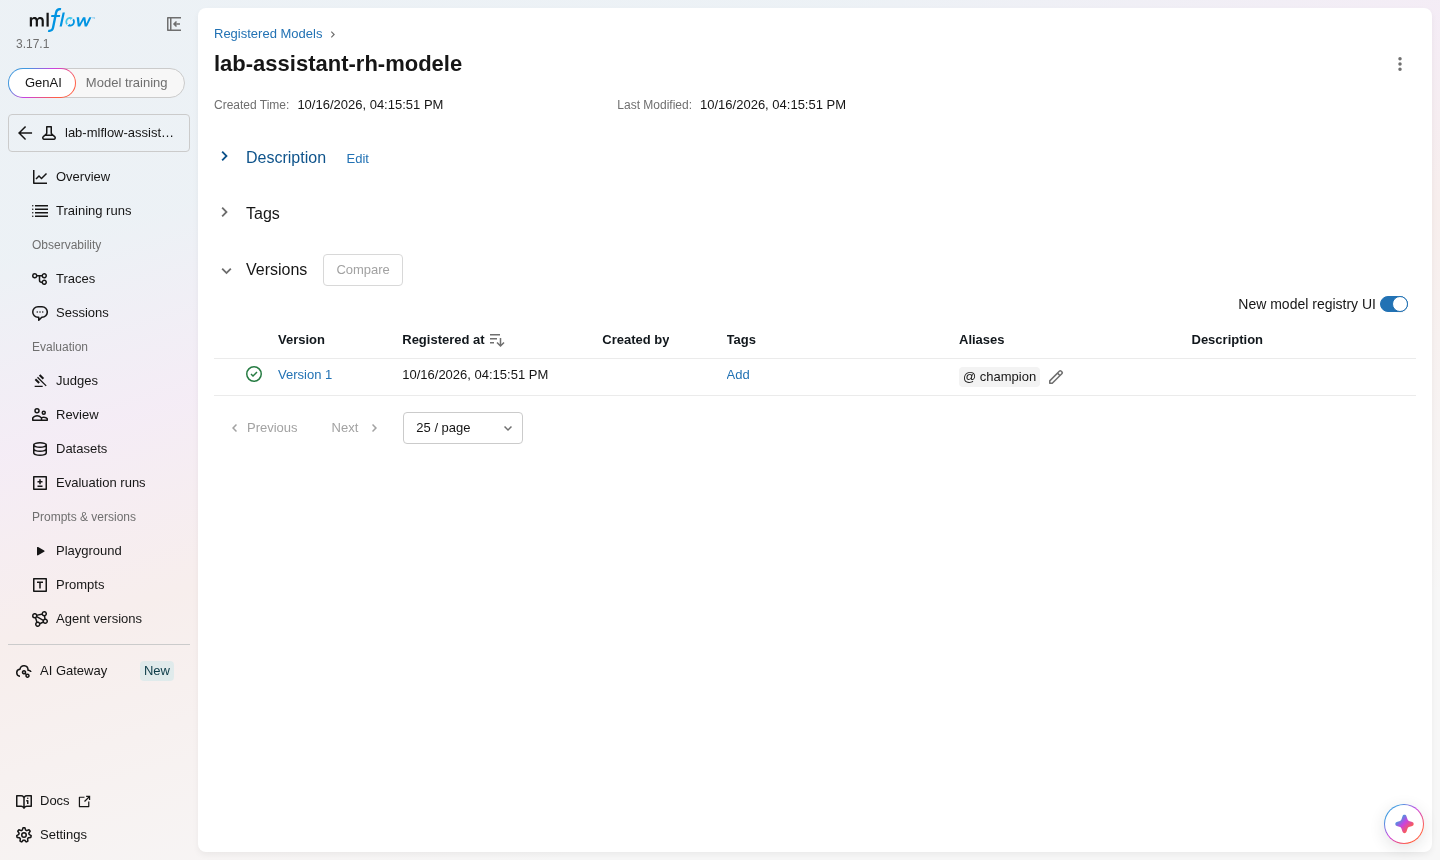Click the Next page button
The width and height of the screenshot is (1440, 860).
pyautogui.click(x=355, y=428)
